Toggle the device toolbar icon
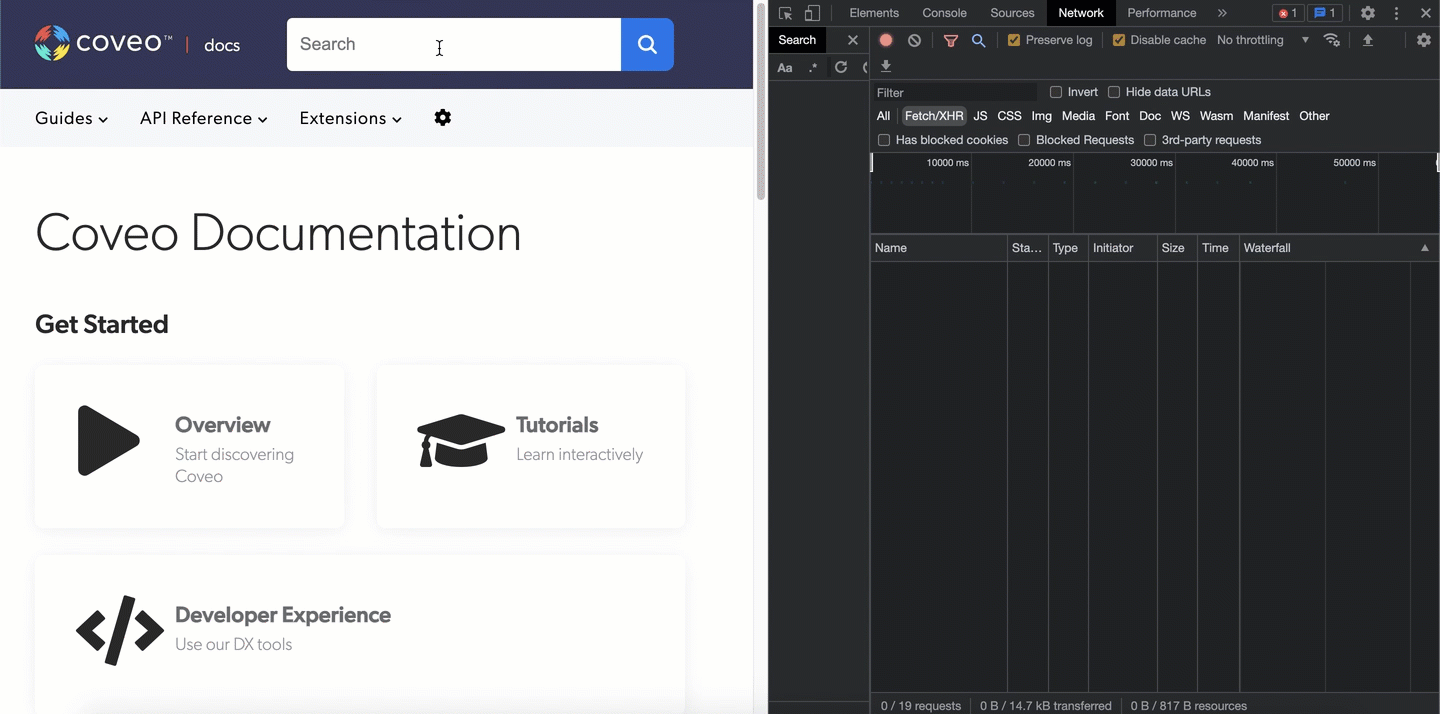This screenshot has height=714, width=1440. pyautogui.click(x=812, y=13)
